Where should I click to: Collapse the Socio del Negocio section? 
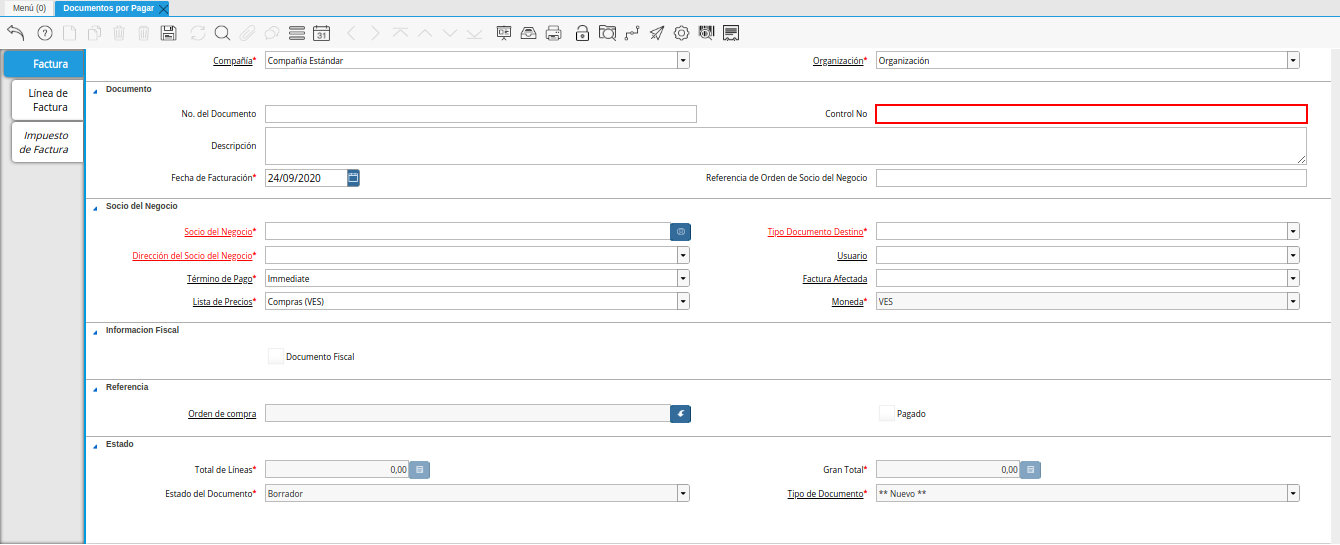96,207
